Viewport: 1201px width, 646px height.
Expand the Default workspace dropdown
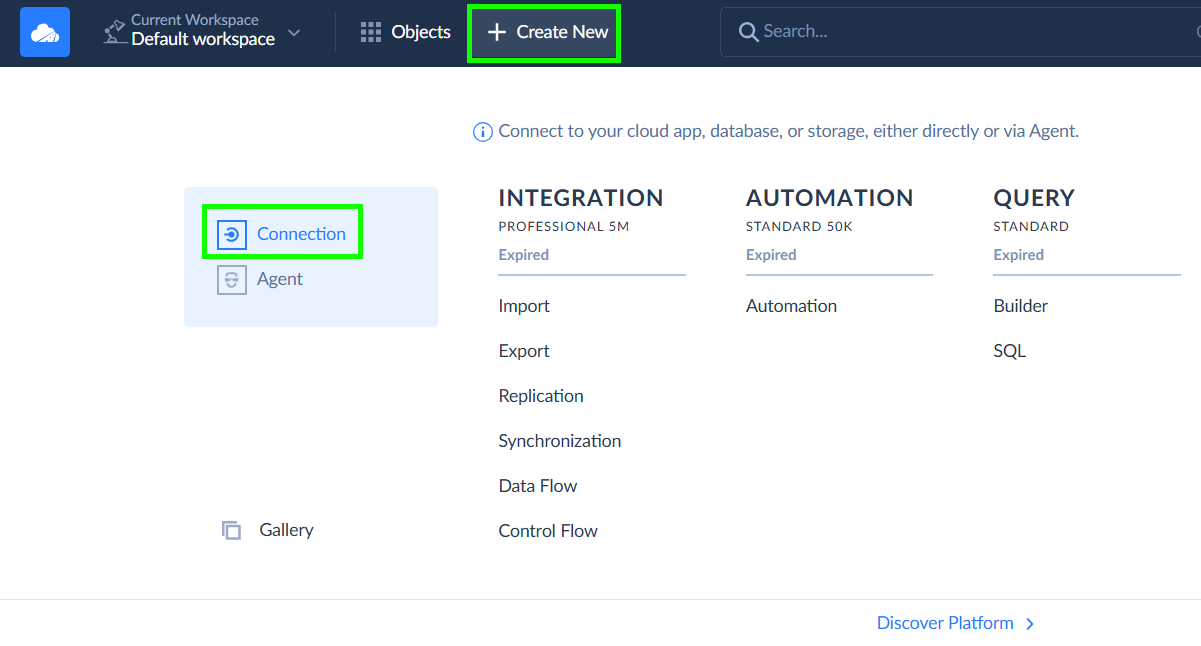[294, 33]
